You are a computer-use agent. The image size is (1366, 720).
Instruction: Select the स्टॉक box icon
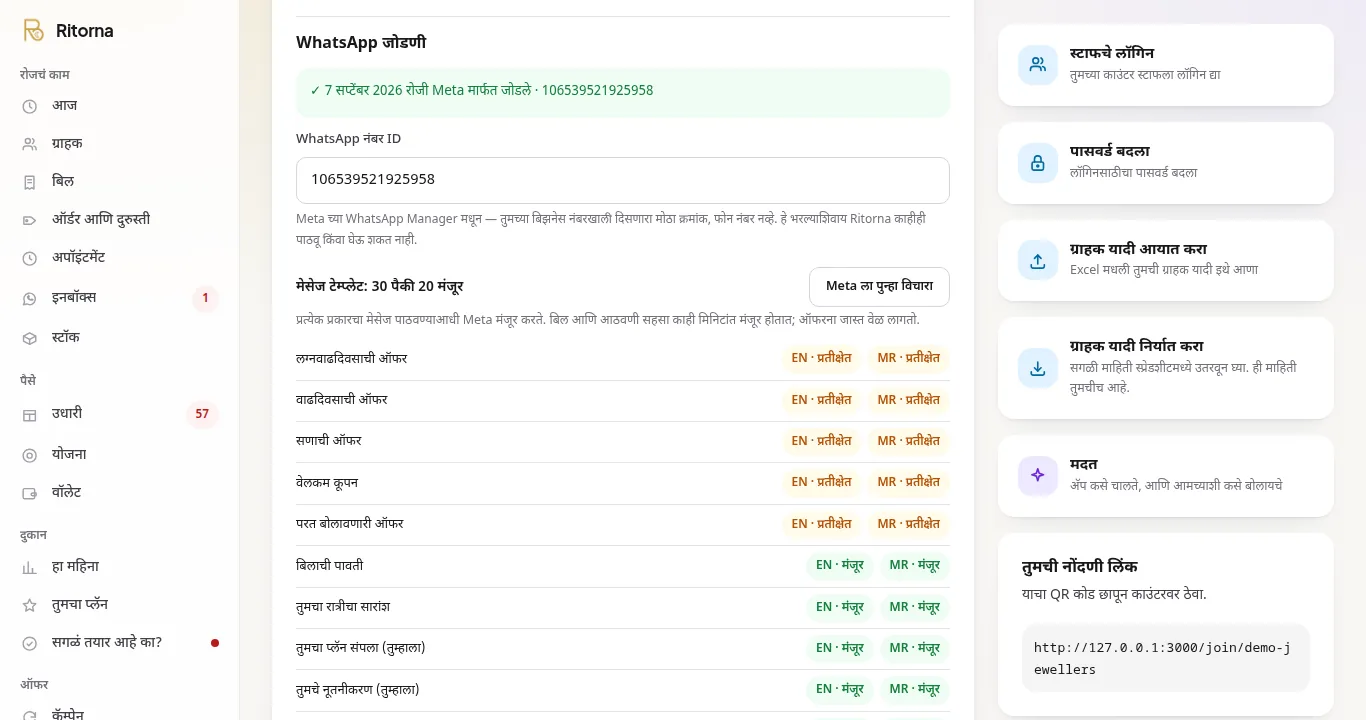pyautogui.click(x=30, y=338)
